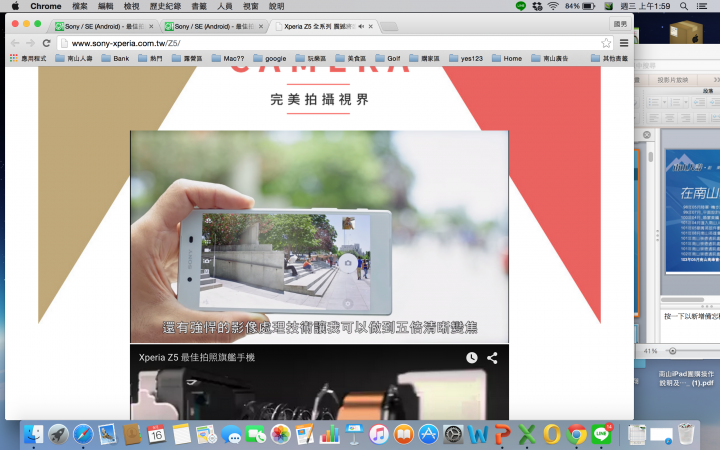Open Chrome's hamburger menu
Image resolution: width=720 pixels, height=450 pixels.
point(624,43)
